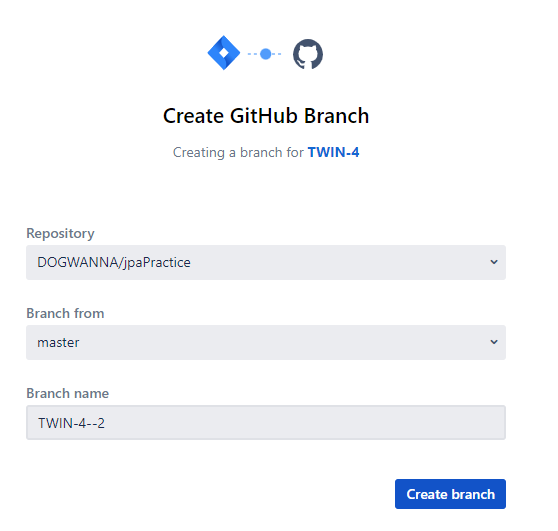Open the Repository dropdown showing DOGWANNA/jpaPractice

[x=266, y=262]
